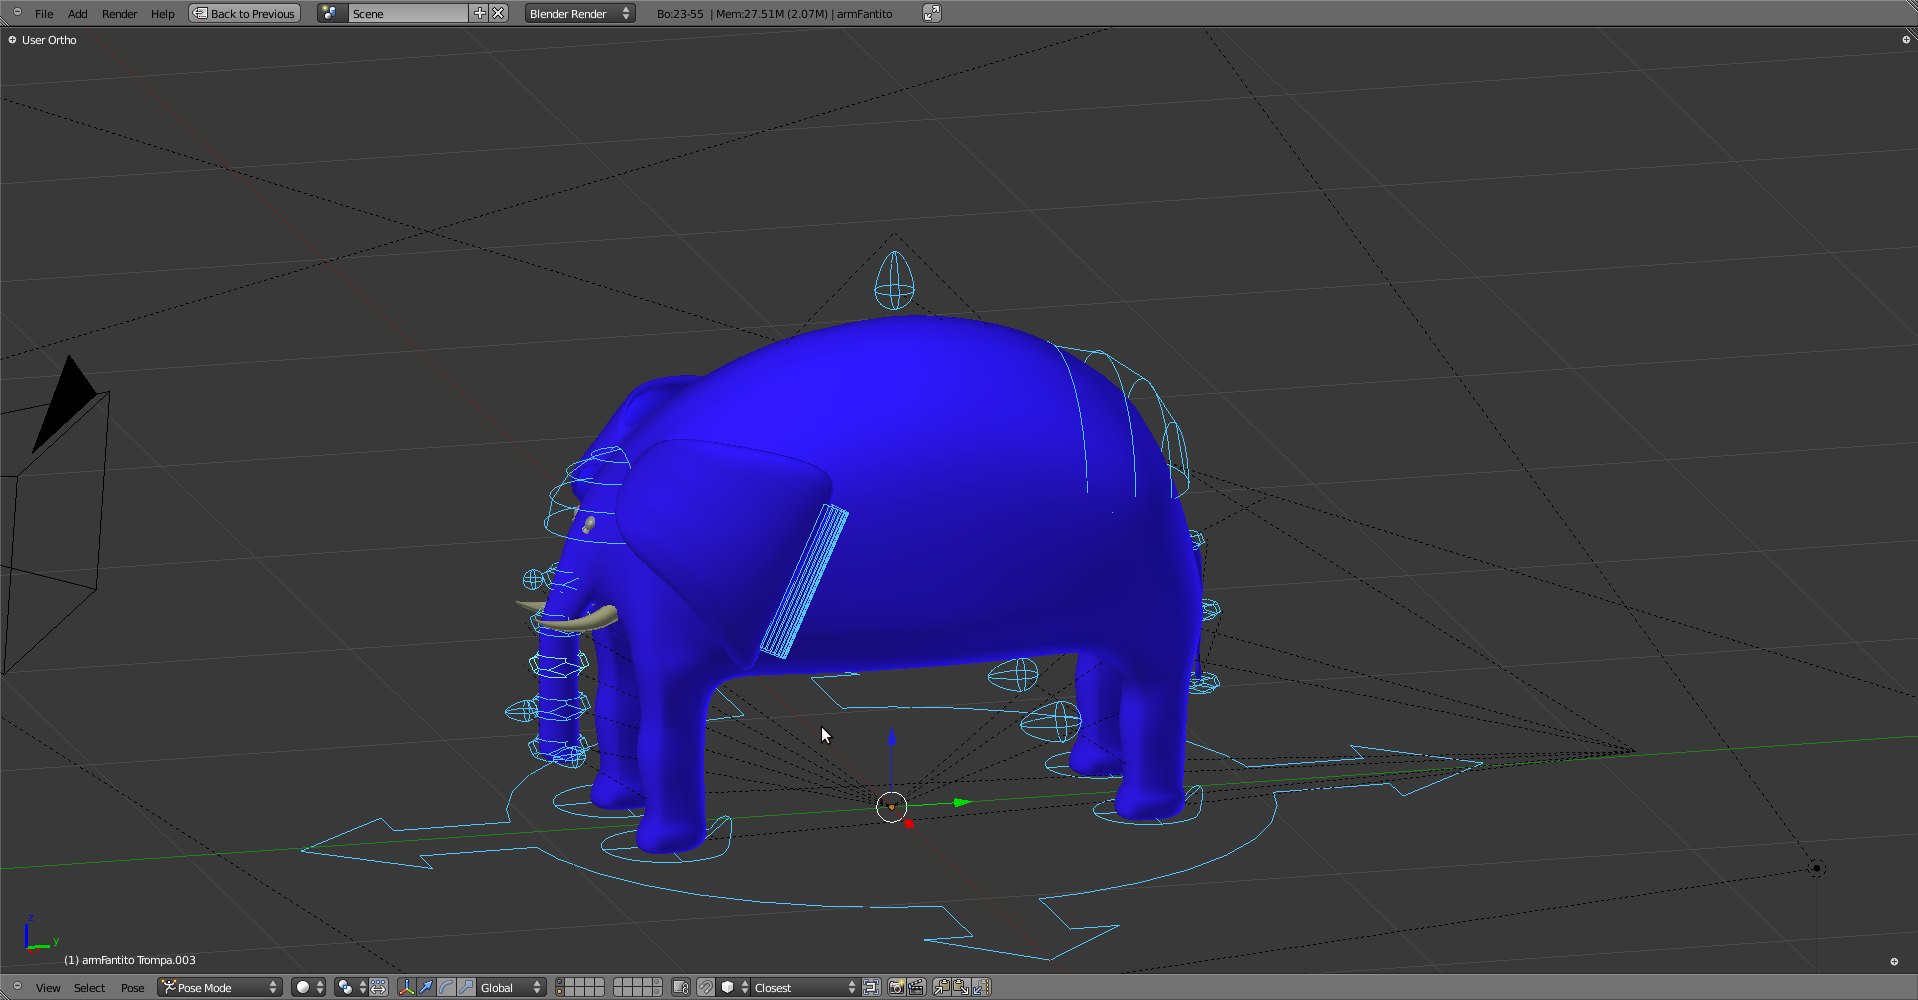1918x1000 pixels.
Task: Open the Render menu
Action: click(x=119, y=13)
